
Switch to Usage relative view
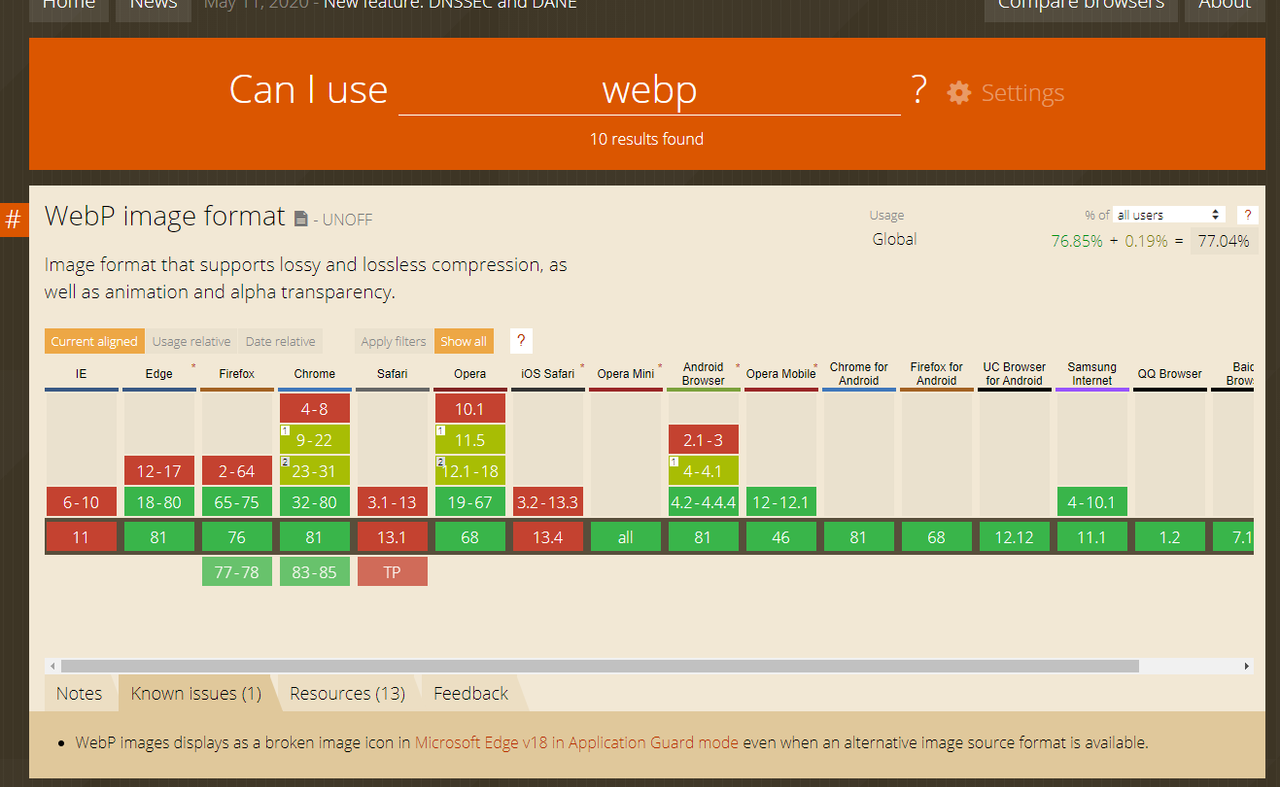point(191,341)
